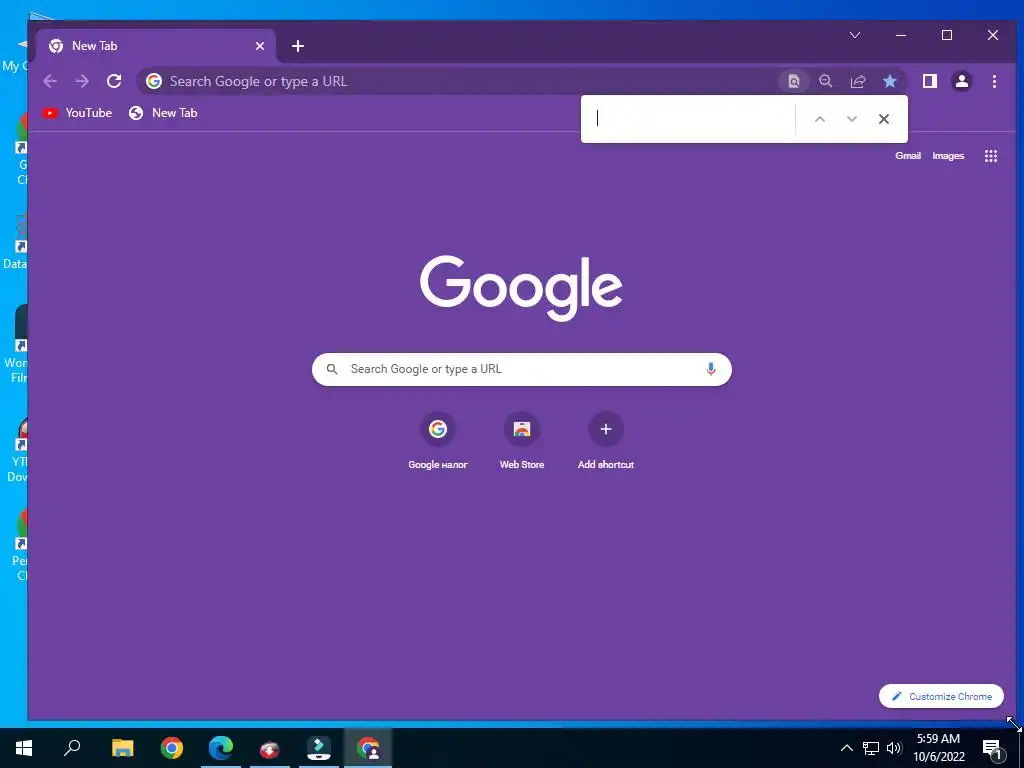Minimize the Chrome window
Screen dimensions: 1024x768
tap(901, 35)
